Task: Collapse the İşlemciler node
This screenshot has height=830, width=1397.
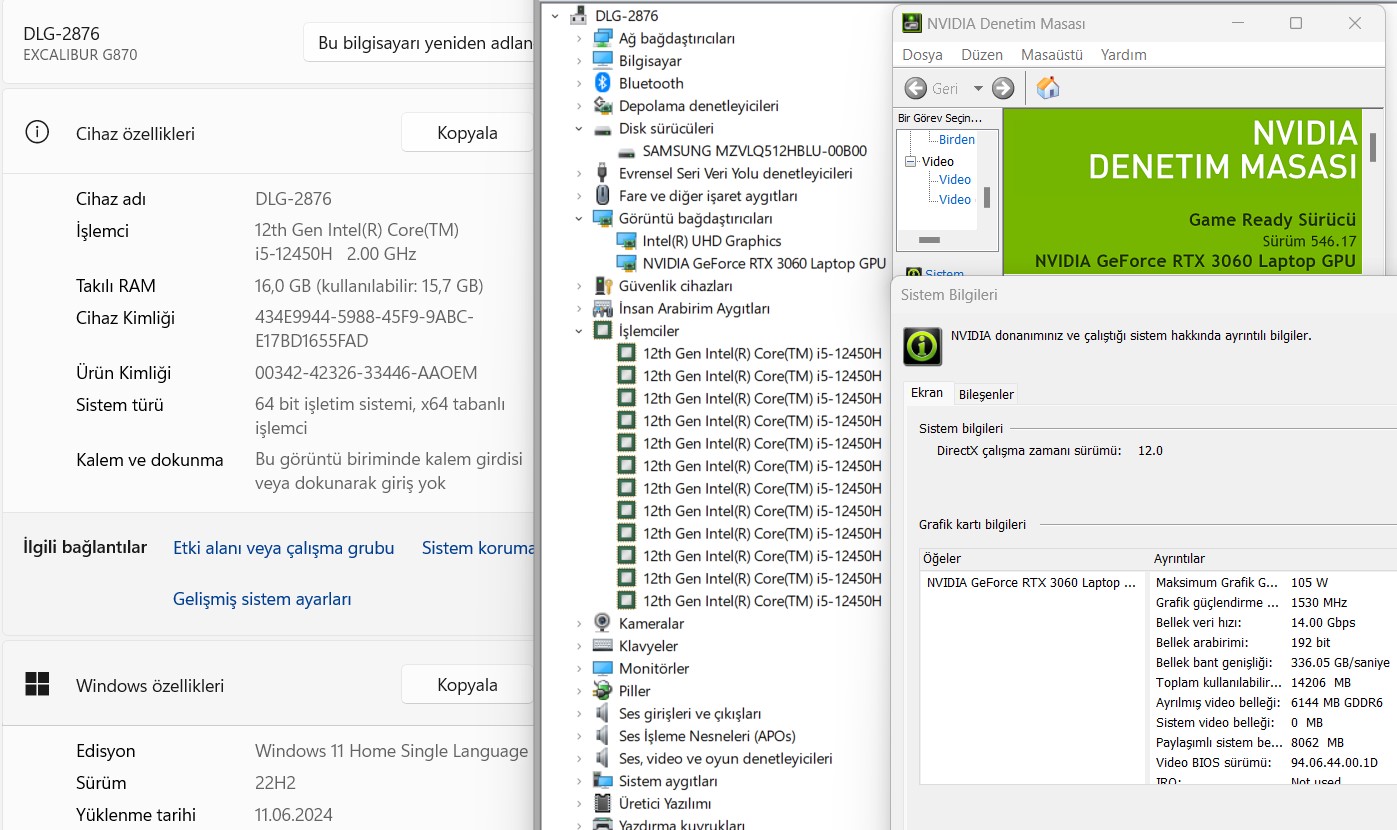Action: tap(579, 331)
